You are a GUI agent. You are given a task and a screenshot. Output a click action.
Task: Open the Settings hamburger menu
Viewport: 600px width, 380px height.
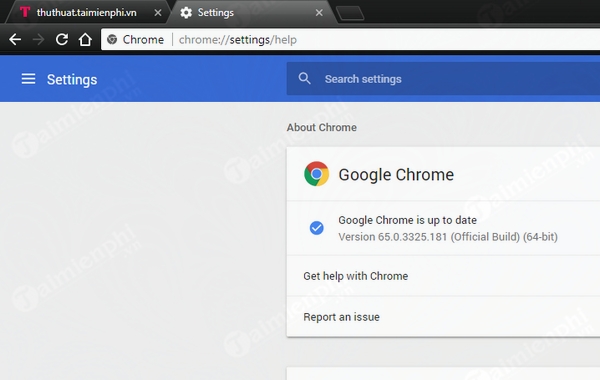[28, 79]
